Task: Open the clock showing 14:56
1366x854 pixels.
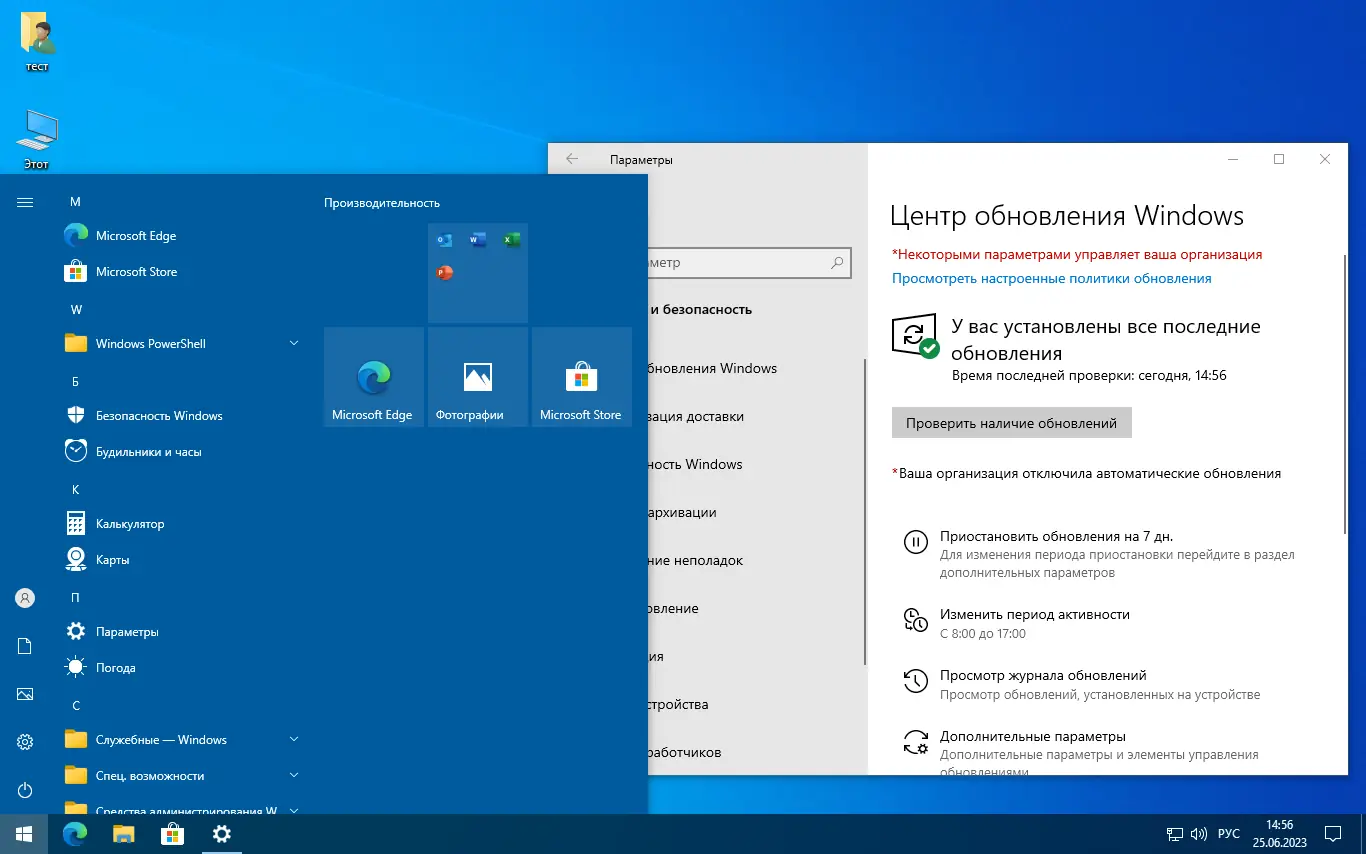Action: click(1280, 834)
